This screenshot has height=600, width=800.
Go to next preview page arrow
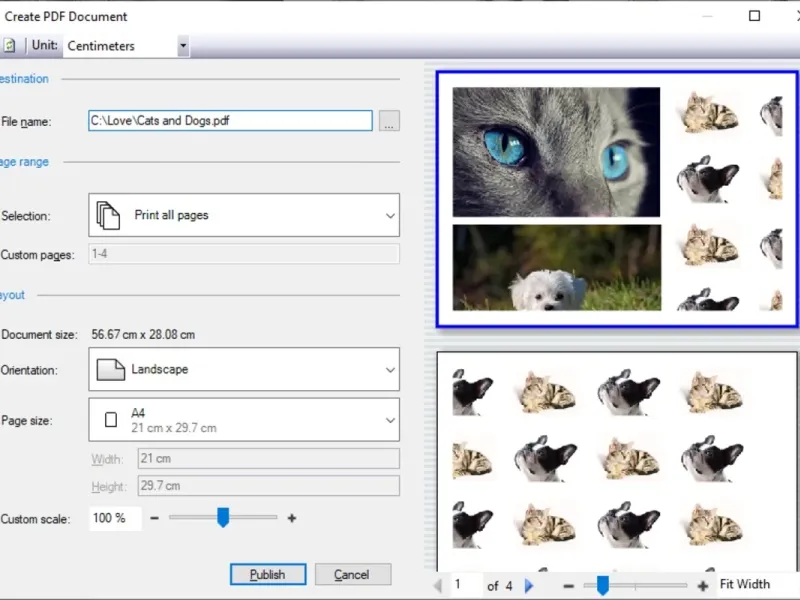pyautogui.click(x=529, y=585)
